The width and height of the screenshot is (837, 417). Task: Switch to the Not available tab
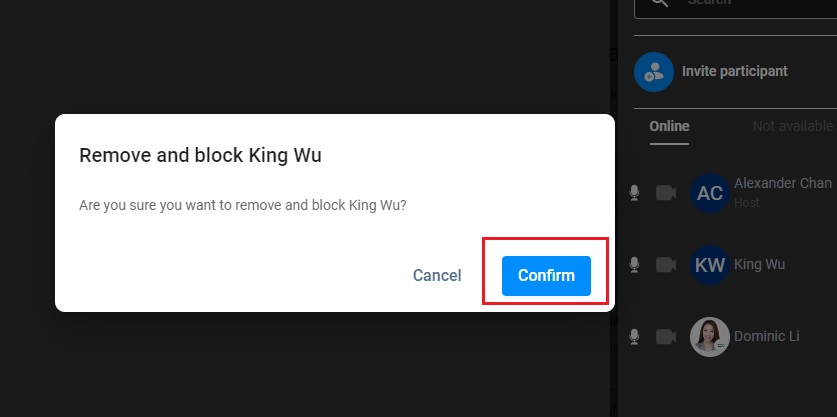(793, 127)
